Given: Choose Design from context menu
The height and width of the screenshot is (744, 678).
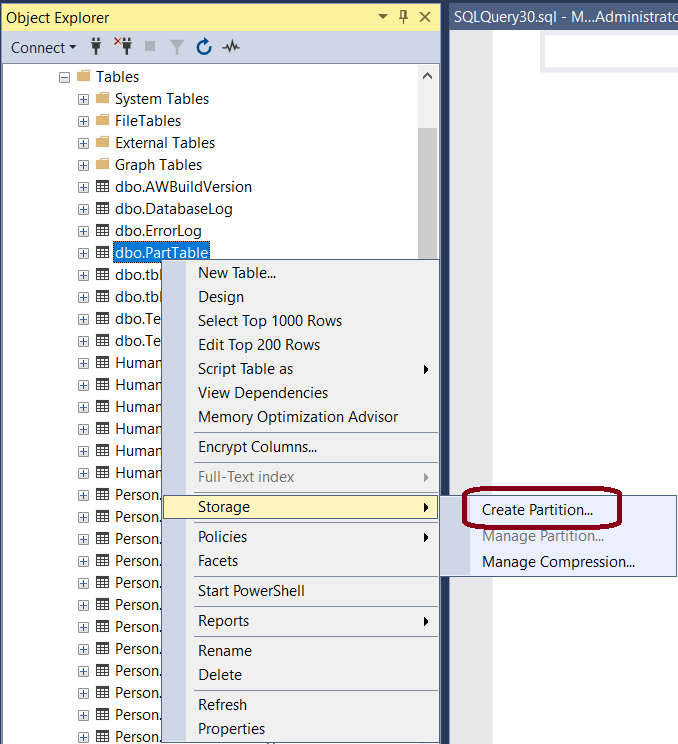Looking at the screenshot, I should tap(300, 297).
